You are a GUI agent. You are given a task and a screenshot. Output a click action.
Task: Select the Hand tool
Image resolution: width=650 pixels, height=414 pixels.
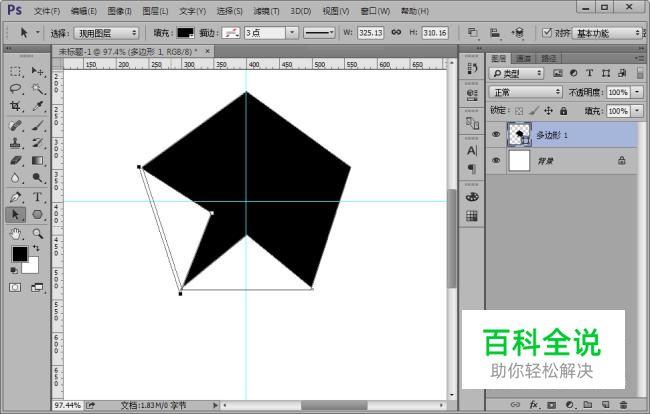tap(16, 234)
